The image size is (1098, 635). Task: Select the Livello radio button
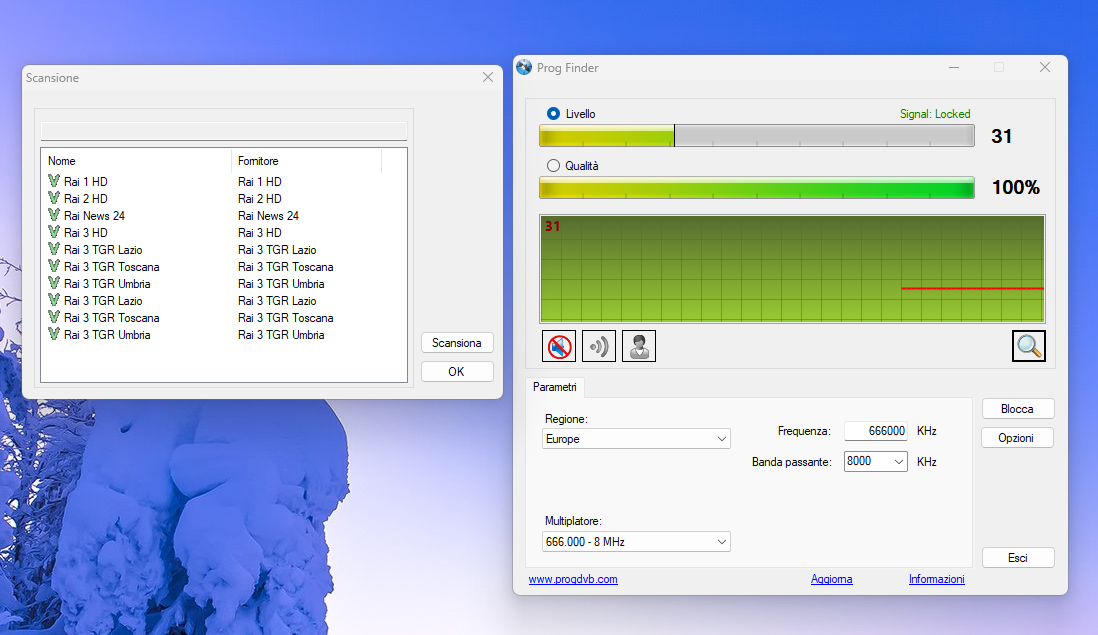553,113
